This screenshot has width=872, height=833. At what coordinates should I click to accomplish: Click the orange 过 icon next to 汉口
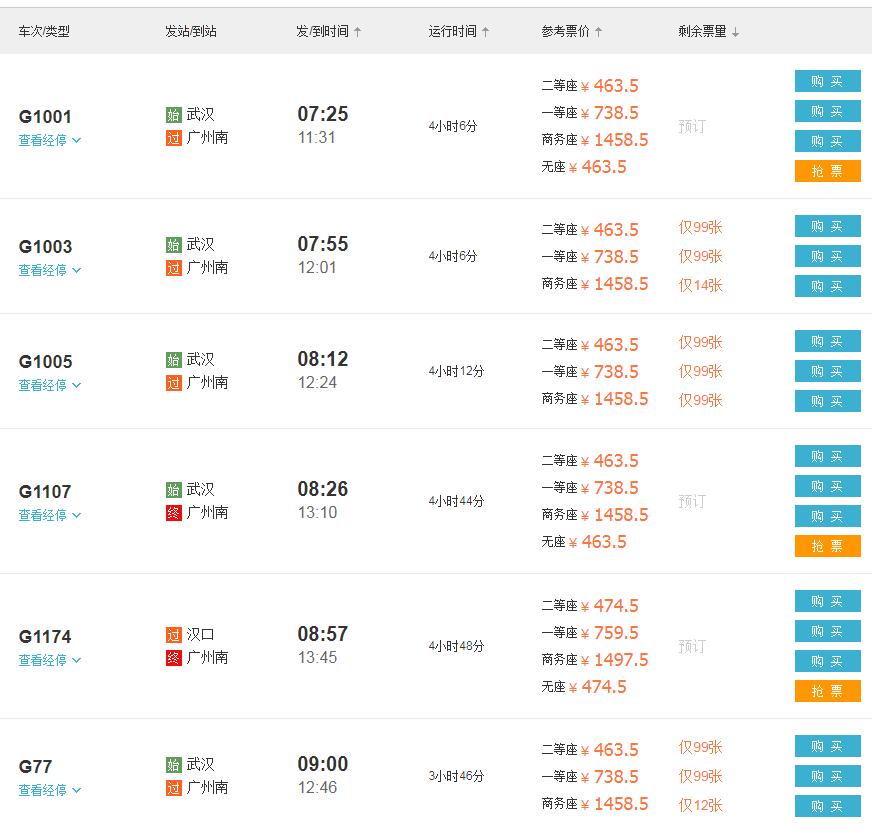point(174,634)
